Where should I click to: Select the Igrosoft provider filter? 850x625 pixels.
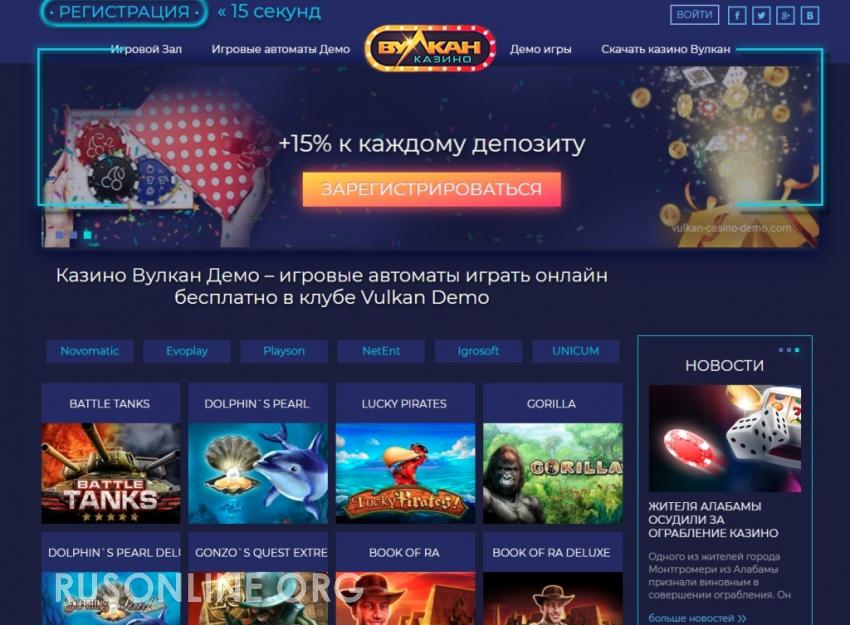point(478,351)
